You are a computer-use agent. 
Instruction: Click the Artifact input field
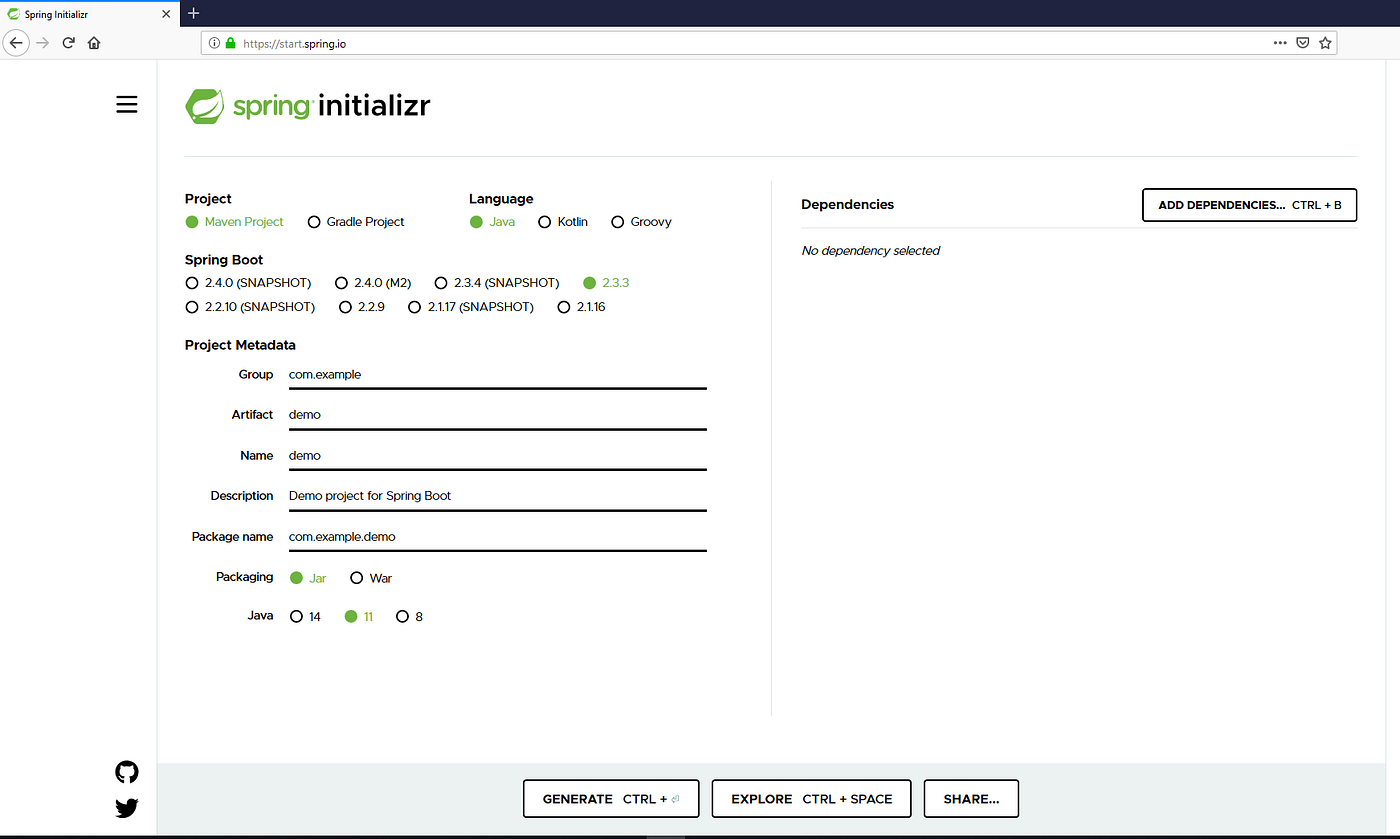(x=497, y=415)
